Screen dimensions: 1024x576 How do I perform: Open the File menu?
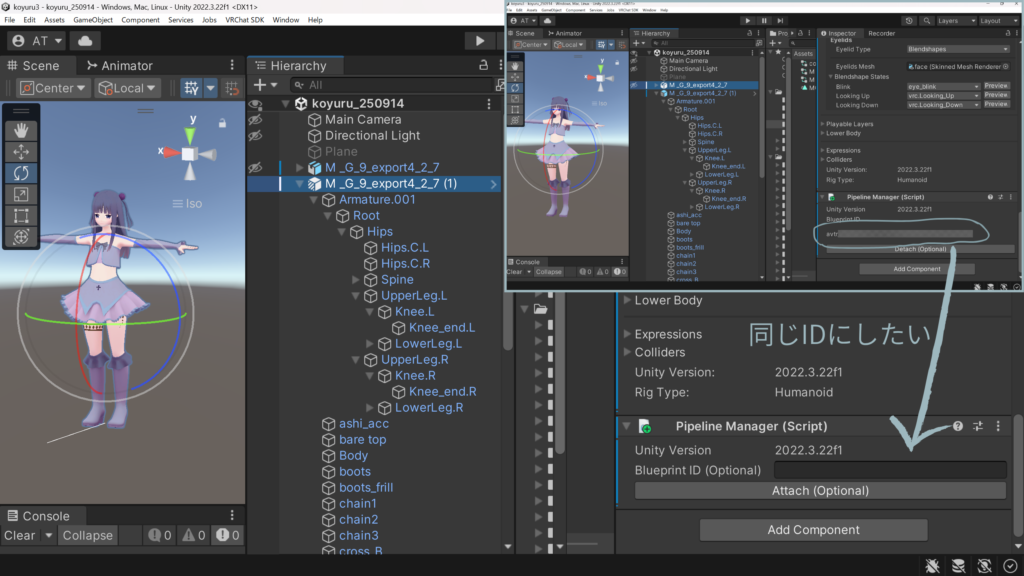pyautogui.click(x=10, y=20)
